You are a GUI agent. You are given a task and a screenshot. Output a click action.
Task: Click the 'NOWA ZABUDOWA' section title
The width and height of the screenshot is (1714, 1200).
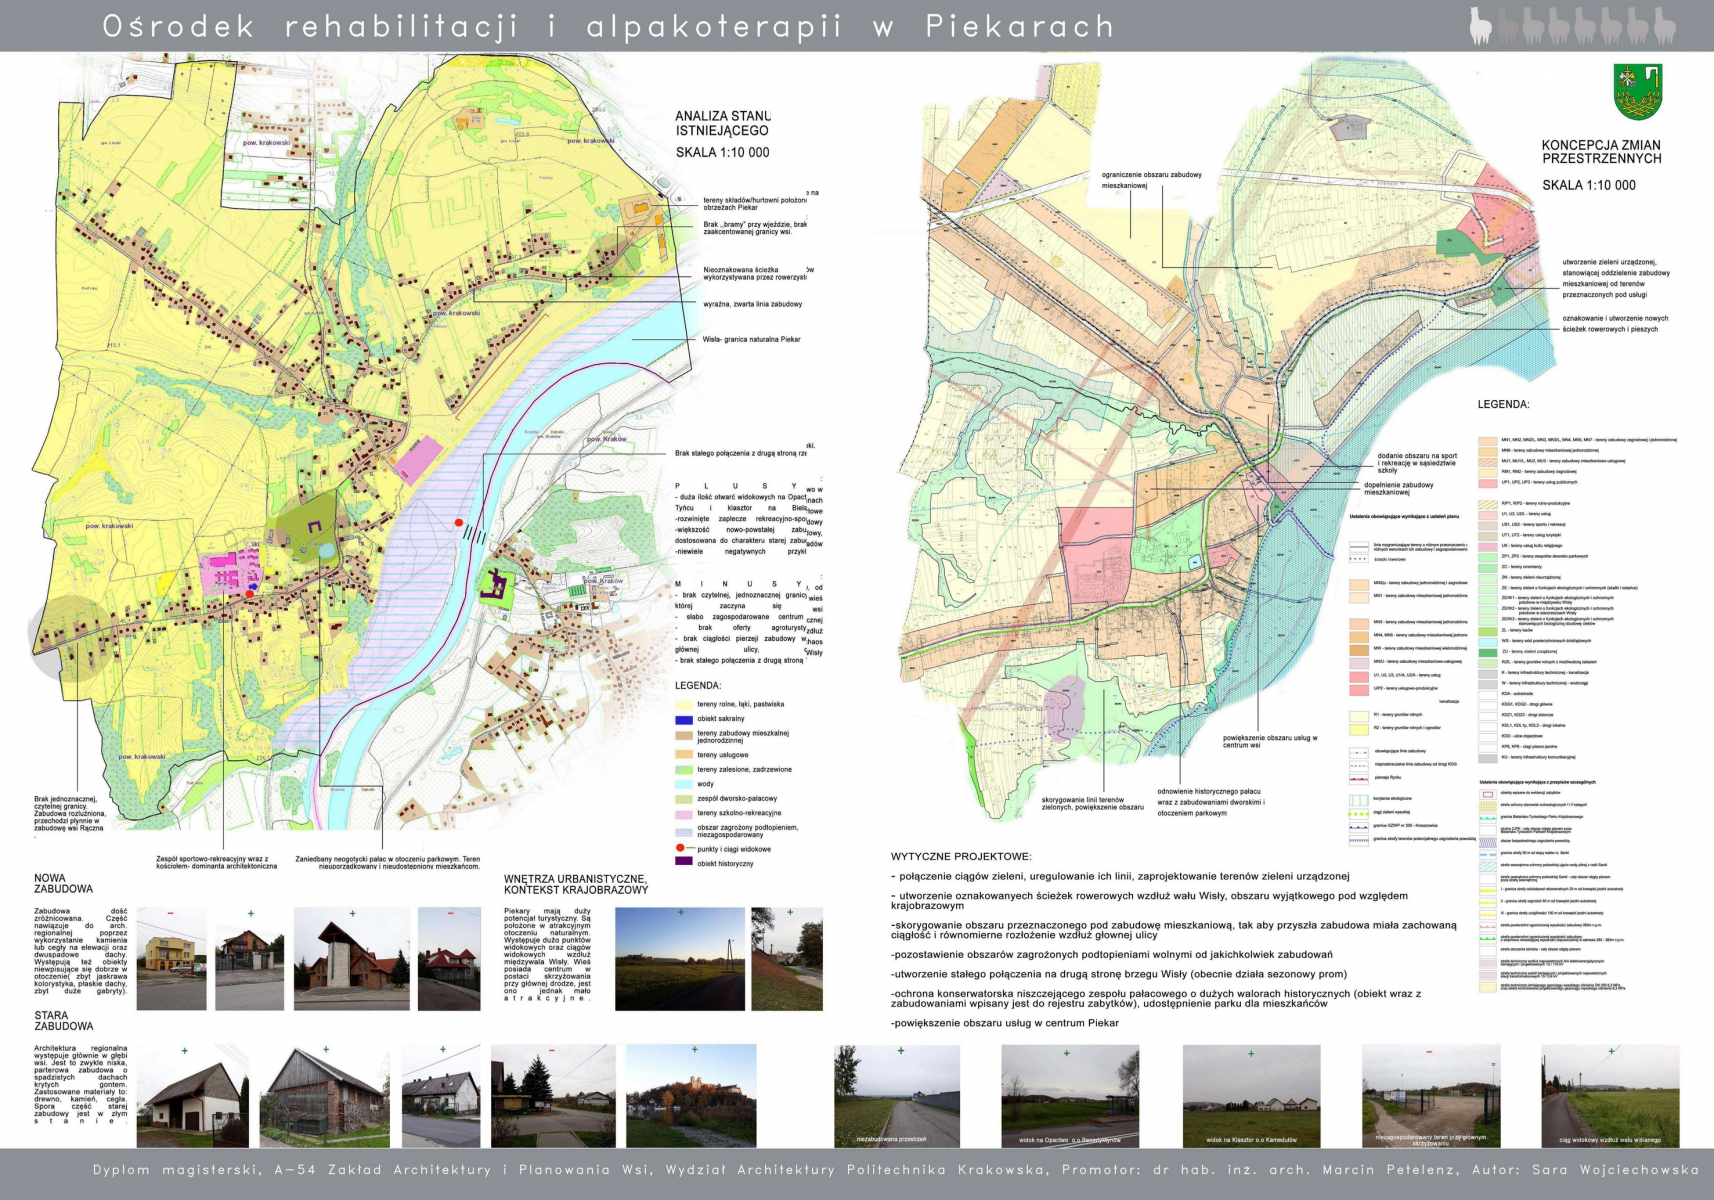(64, 883)
